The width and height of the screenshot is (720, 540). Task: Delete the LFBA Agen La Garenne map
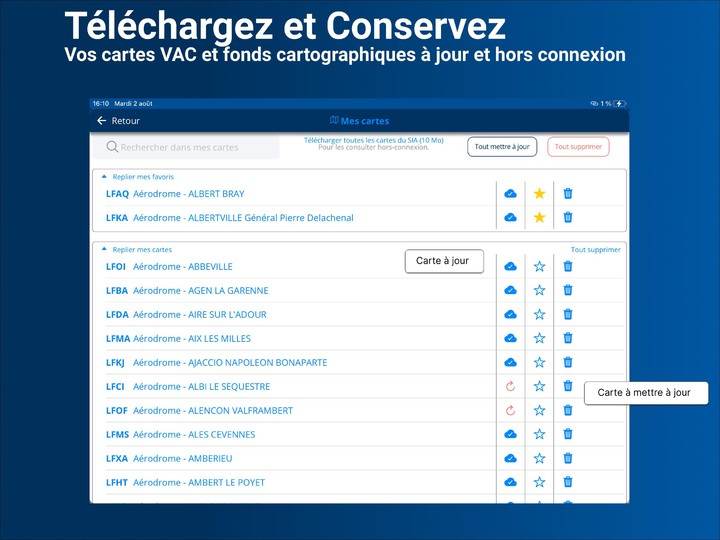coord(568,290)
